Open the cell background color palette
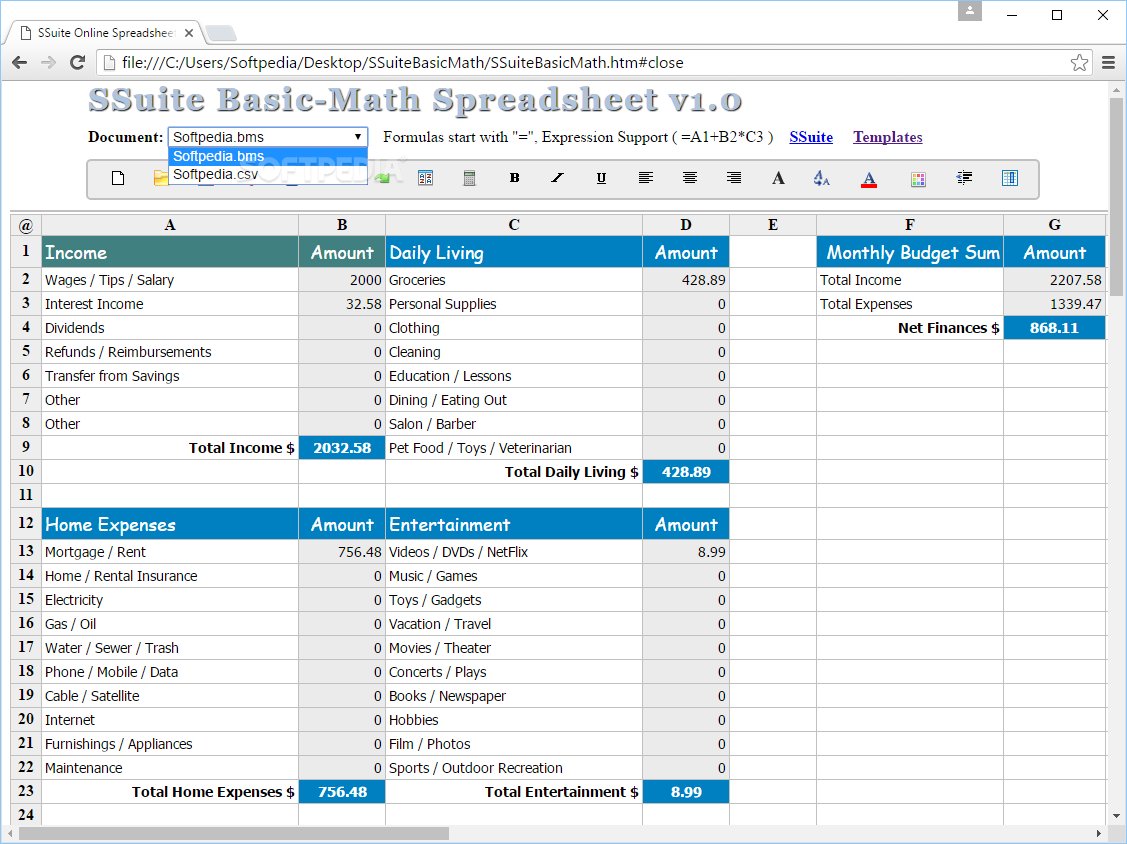The height and width of the screenshot is (844, 1127). pos(918,179)
